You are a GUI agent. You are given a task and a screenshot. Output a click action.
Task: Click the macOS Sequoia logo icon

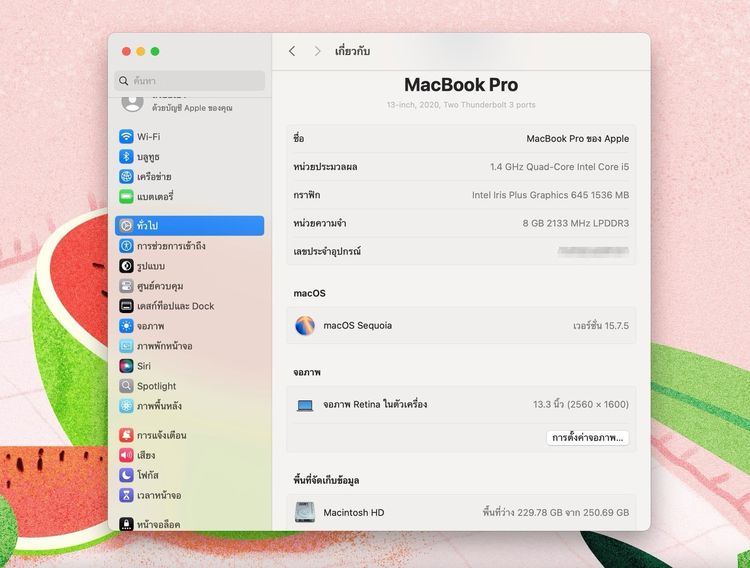coord(305,325)
